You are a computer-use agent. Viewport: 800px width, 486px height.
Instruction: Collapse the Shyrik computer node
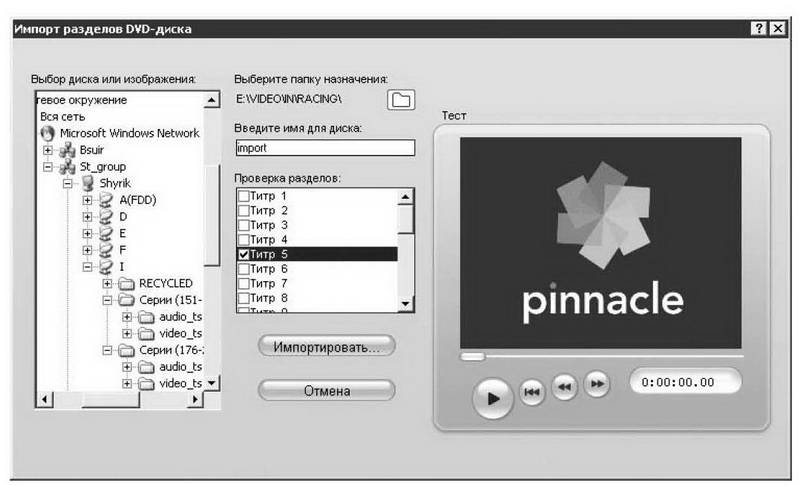tap(67, 184)
